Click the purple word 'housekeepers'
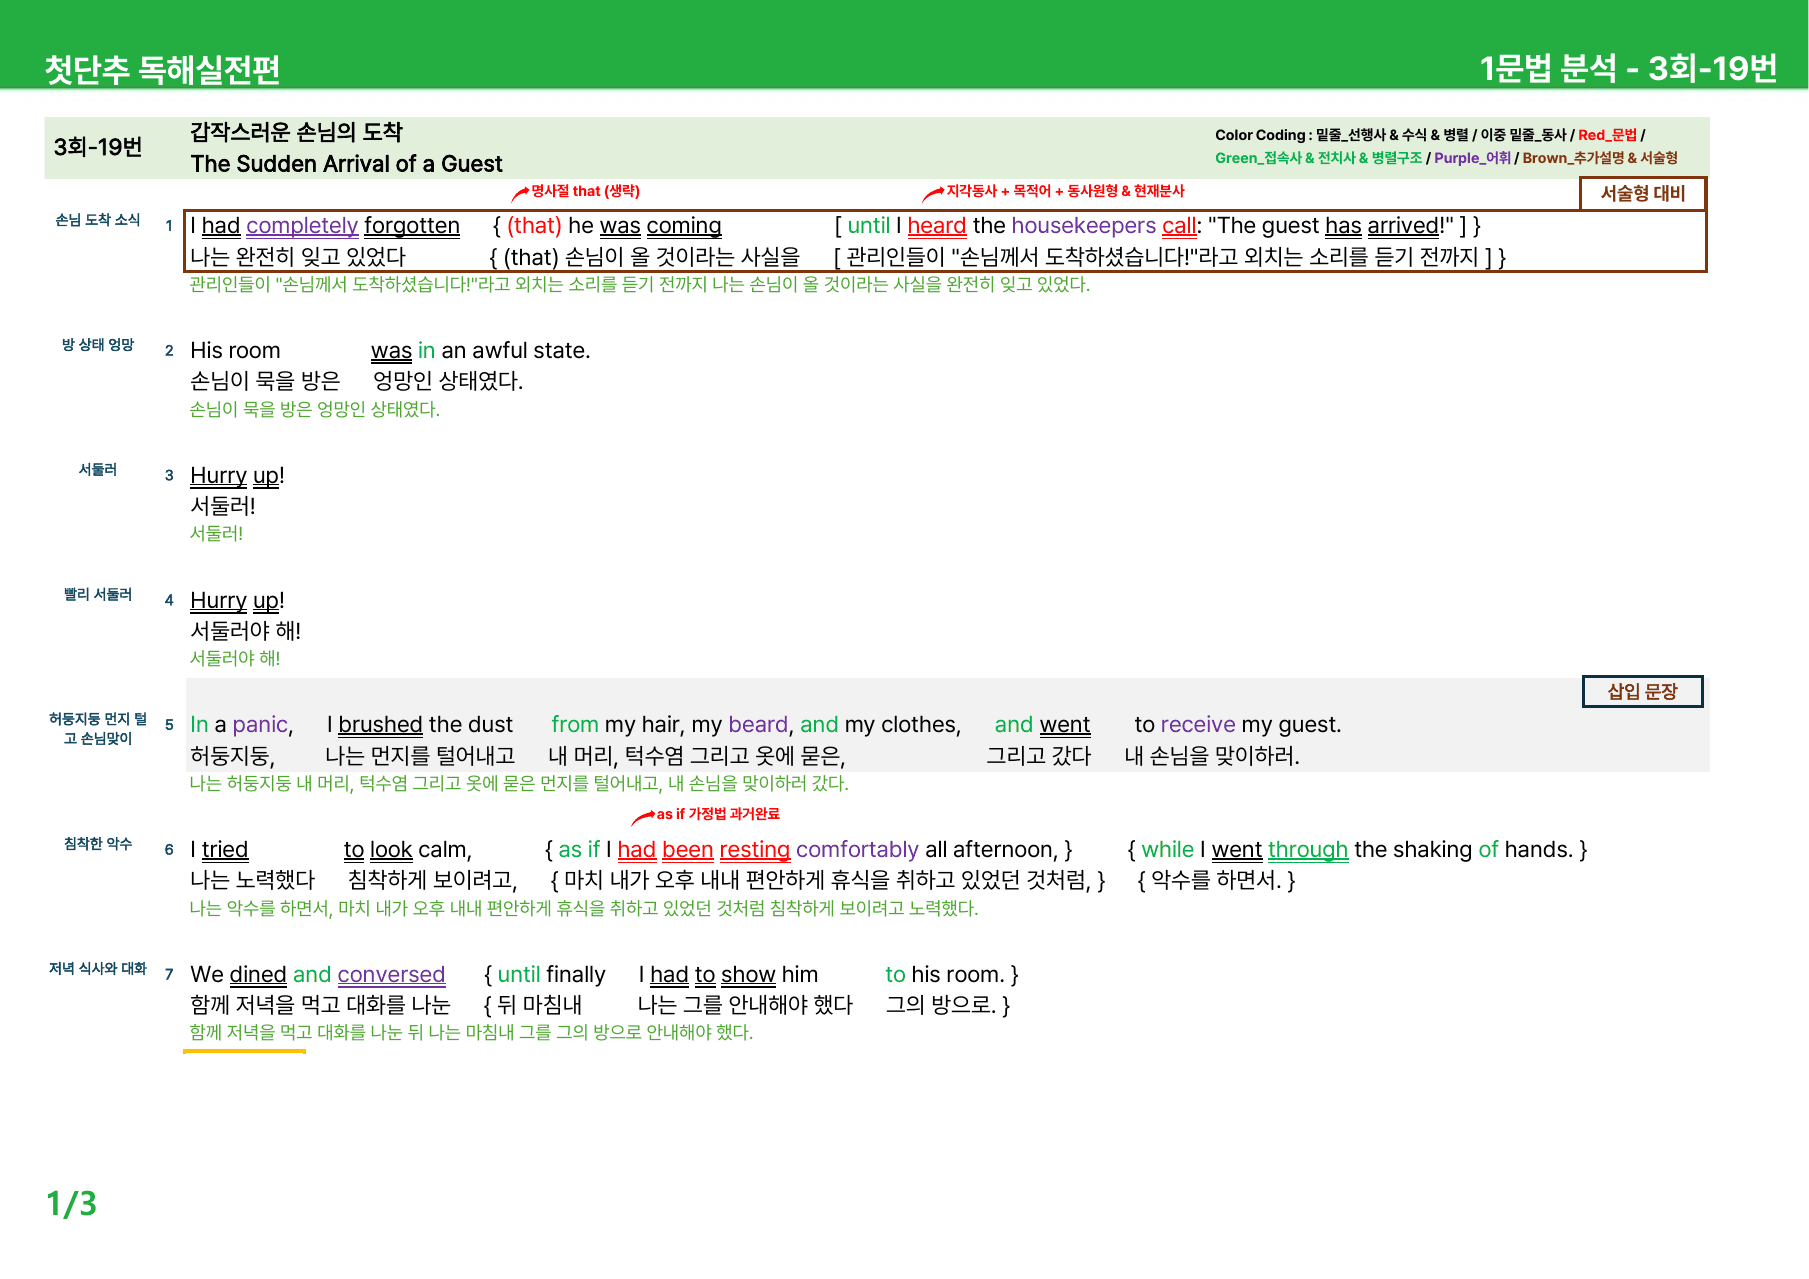The width and height of the screenshot is (1809, 1279). point(1084,226)
